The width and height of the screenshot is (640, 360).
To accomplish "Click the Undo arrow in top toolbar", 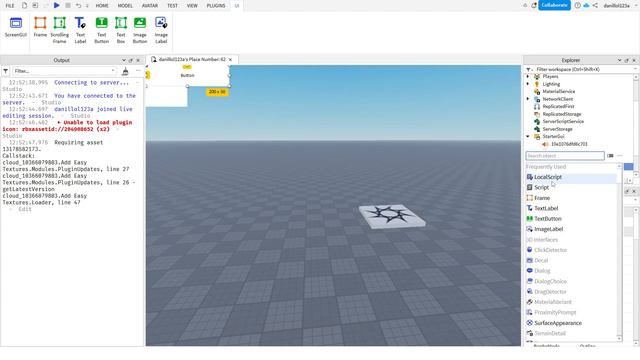I will pyautogui.click(x=78, y=6).
